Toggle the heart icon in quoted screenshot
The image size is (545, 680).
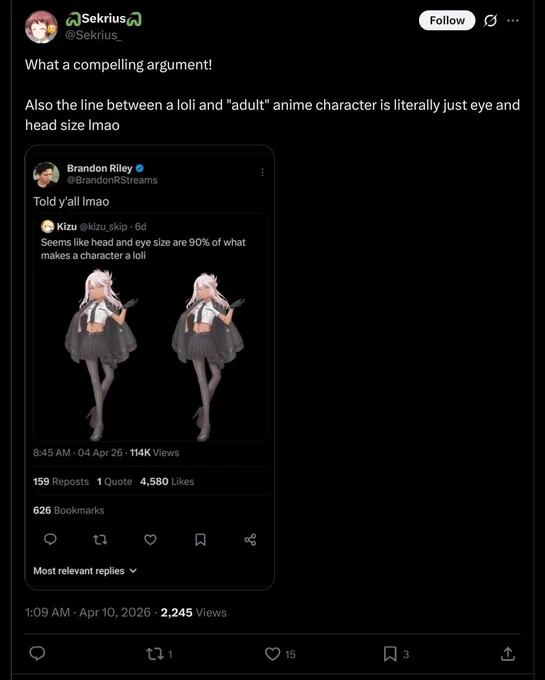click(150, 539)
